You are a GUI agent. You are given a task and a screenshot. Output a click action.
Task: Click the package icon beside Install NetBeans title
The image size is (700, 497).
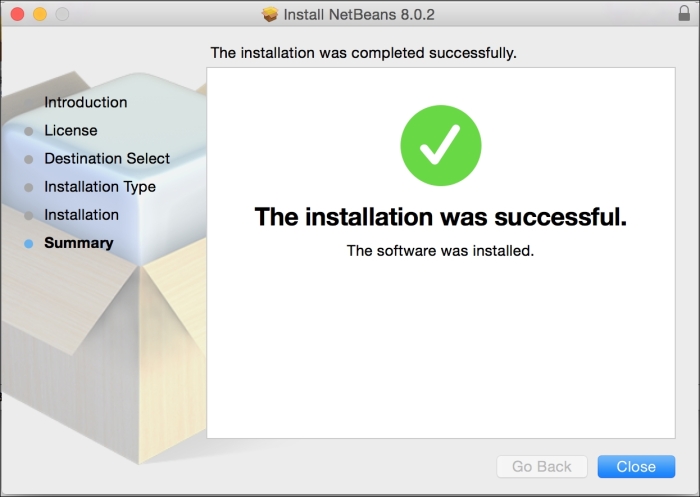tap(270, 14)
